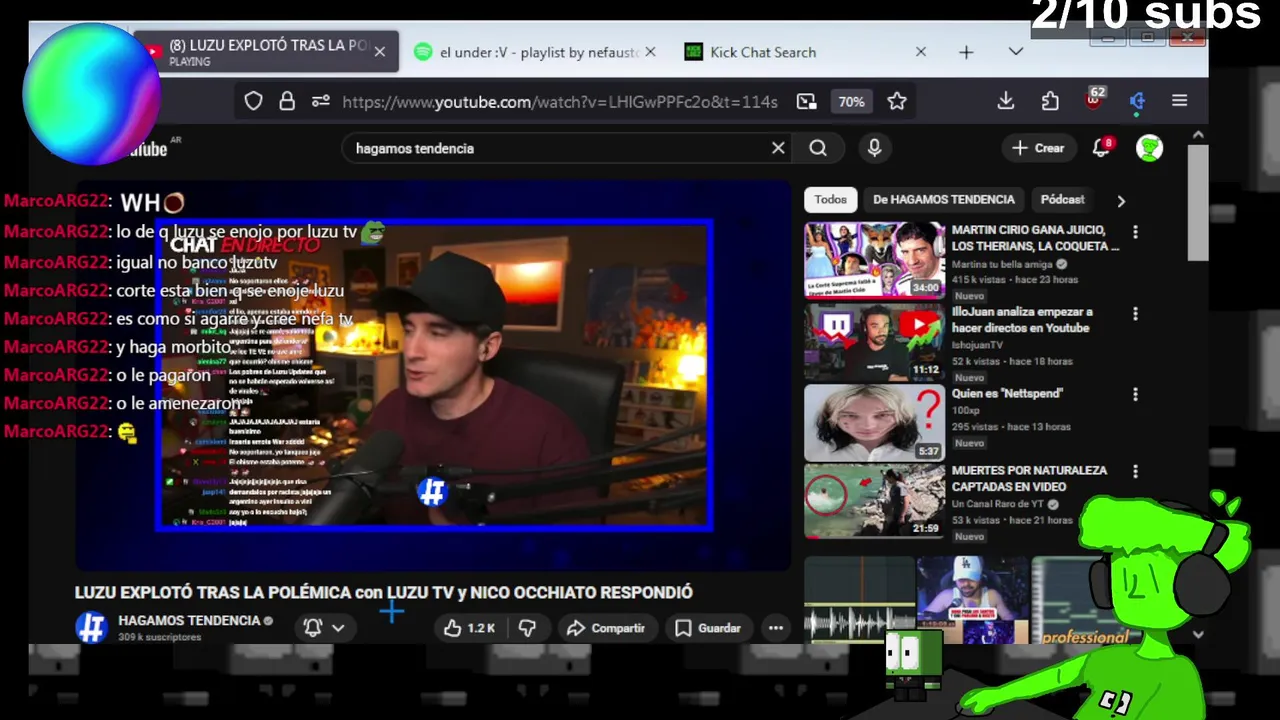
Task: Open the browser extensions puzzle icon
Action: coord(1050,101)
